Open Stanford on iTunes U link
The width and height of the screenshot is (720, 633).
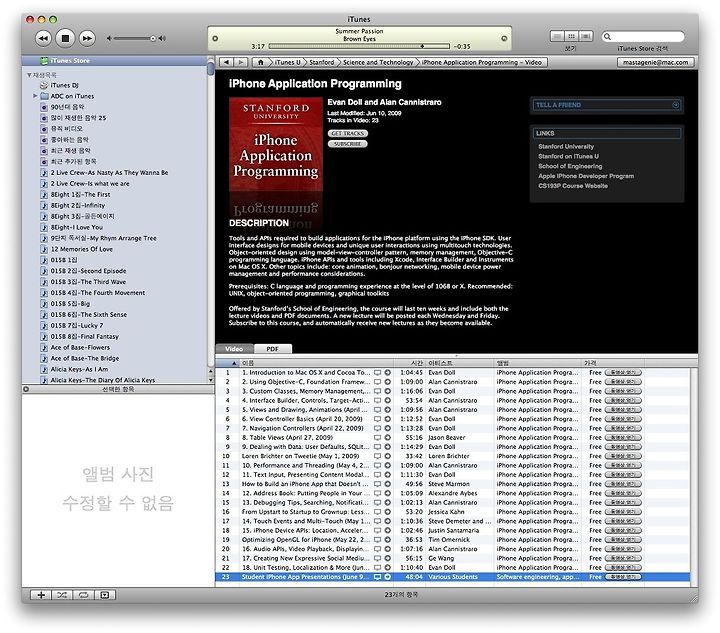[x=568, y=157]
